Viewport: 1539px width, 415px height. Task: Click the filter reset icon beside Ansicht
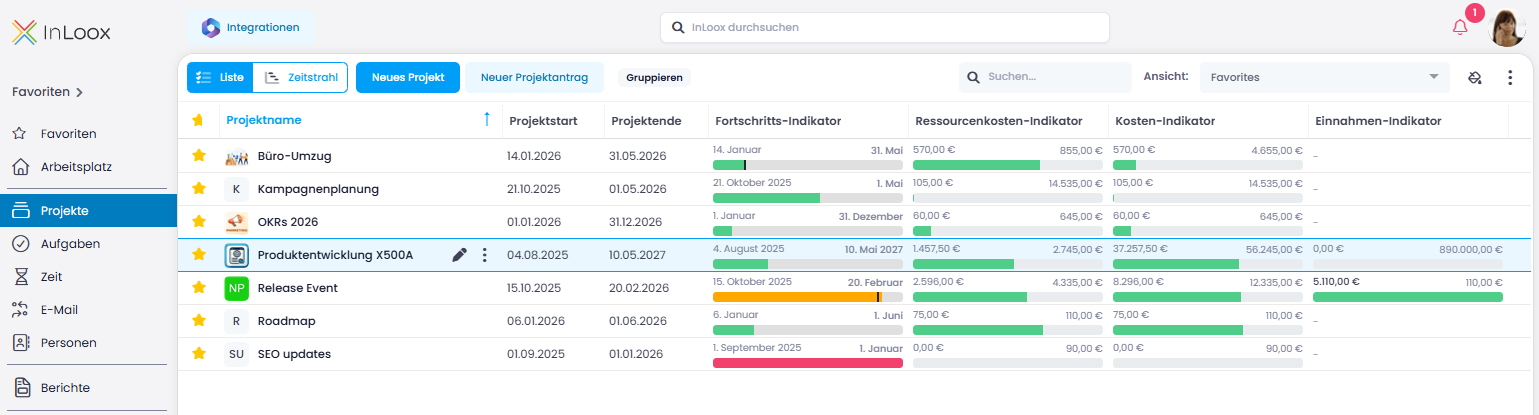click(1474, 78)
